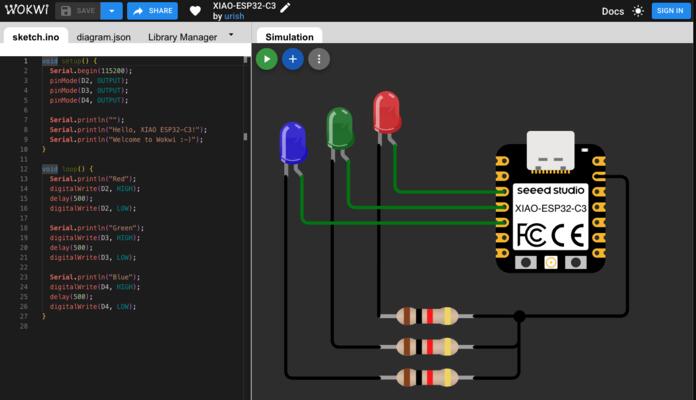Open author link urish

234,16
